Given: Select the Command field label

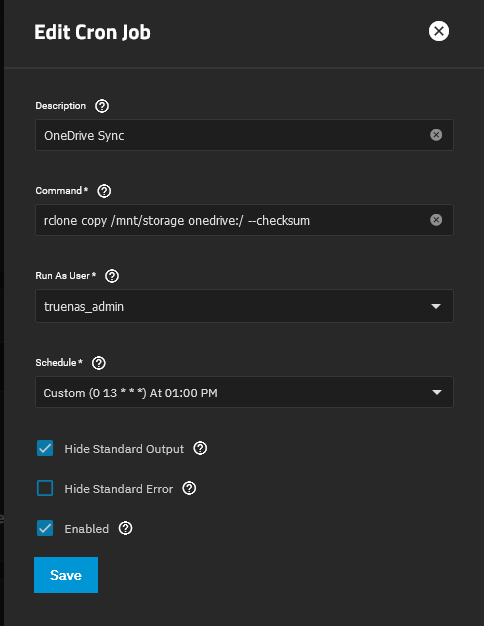Looking at the screenshot, I should (61, 191).
